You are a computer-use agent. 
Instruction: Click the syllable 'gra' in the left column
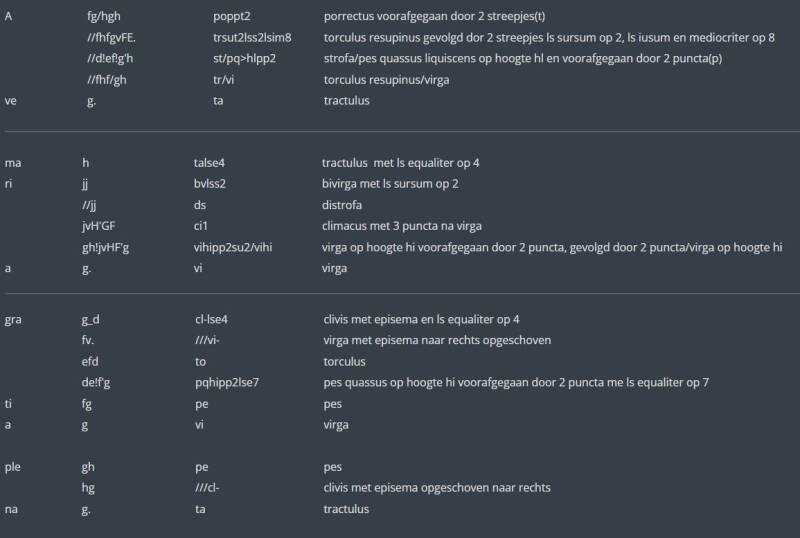(x=14, y=320)
